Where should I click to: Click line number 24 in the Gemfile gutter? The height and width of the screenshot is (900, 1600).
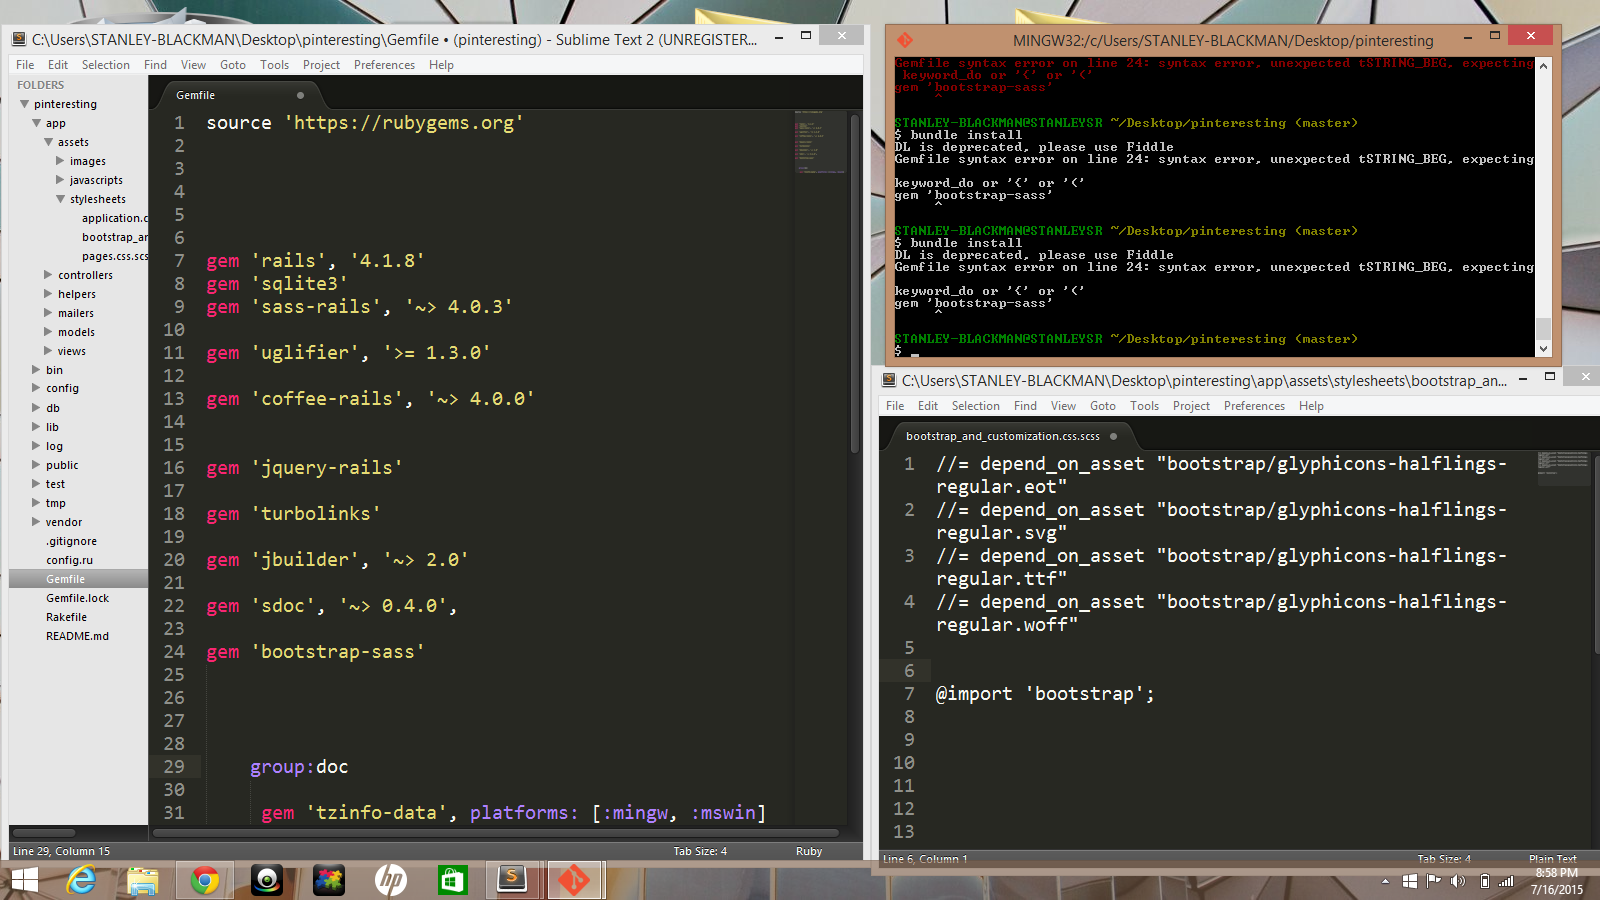[x=174, y=652]
